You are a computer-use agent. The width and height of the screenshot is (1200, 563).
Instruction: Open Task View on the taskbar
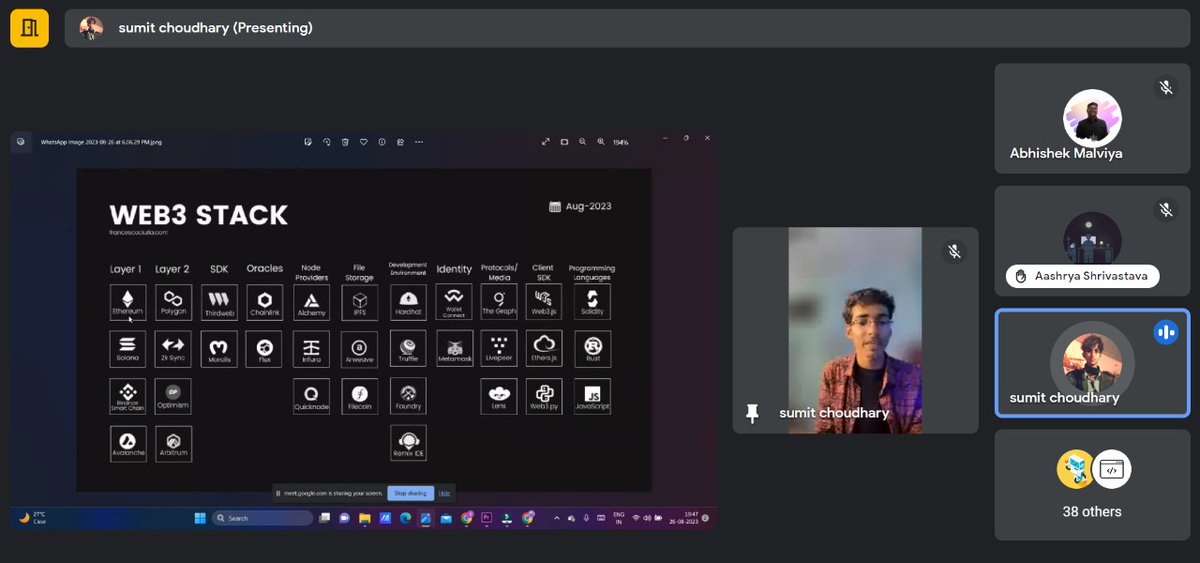pos(325,518)
